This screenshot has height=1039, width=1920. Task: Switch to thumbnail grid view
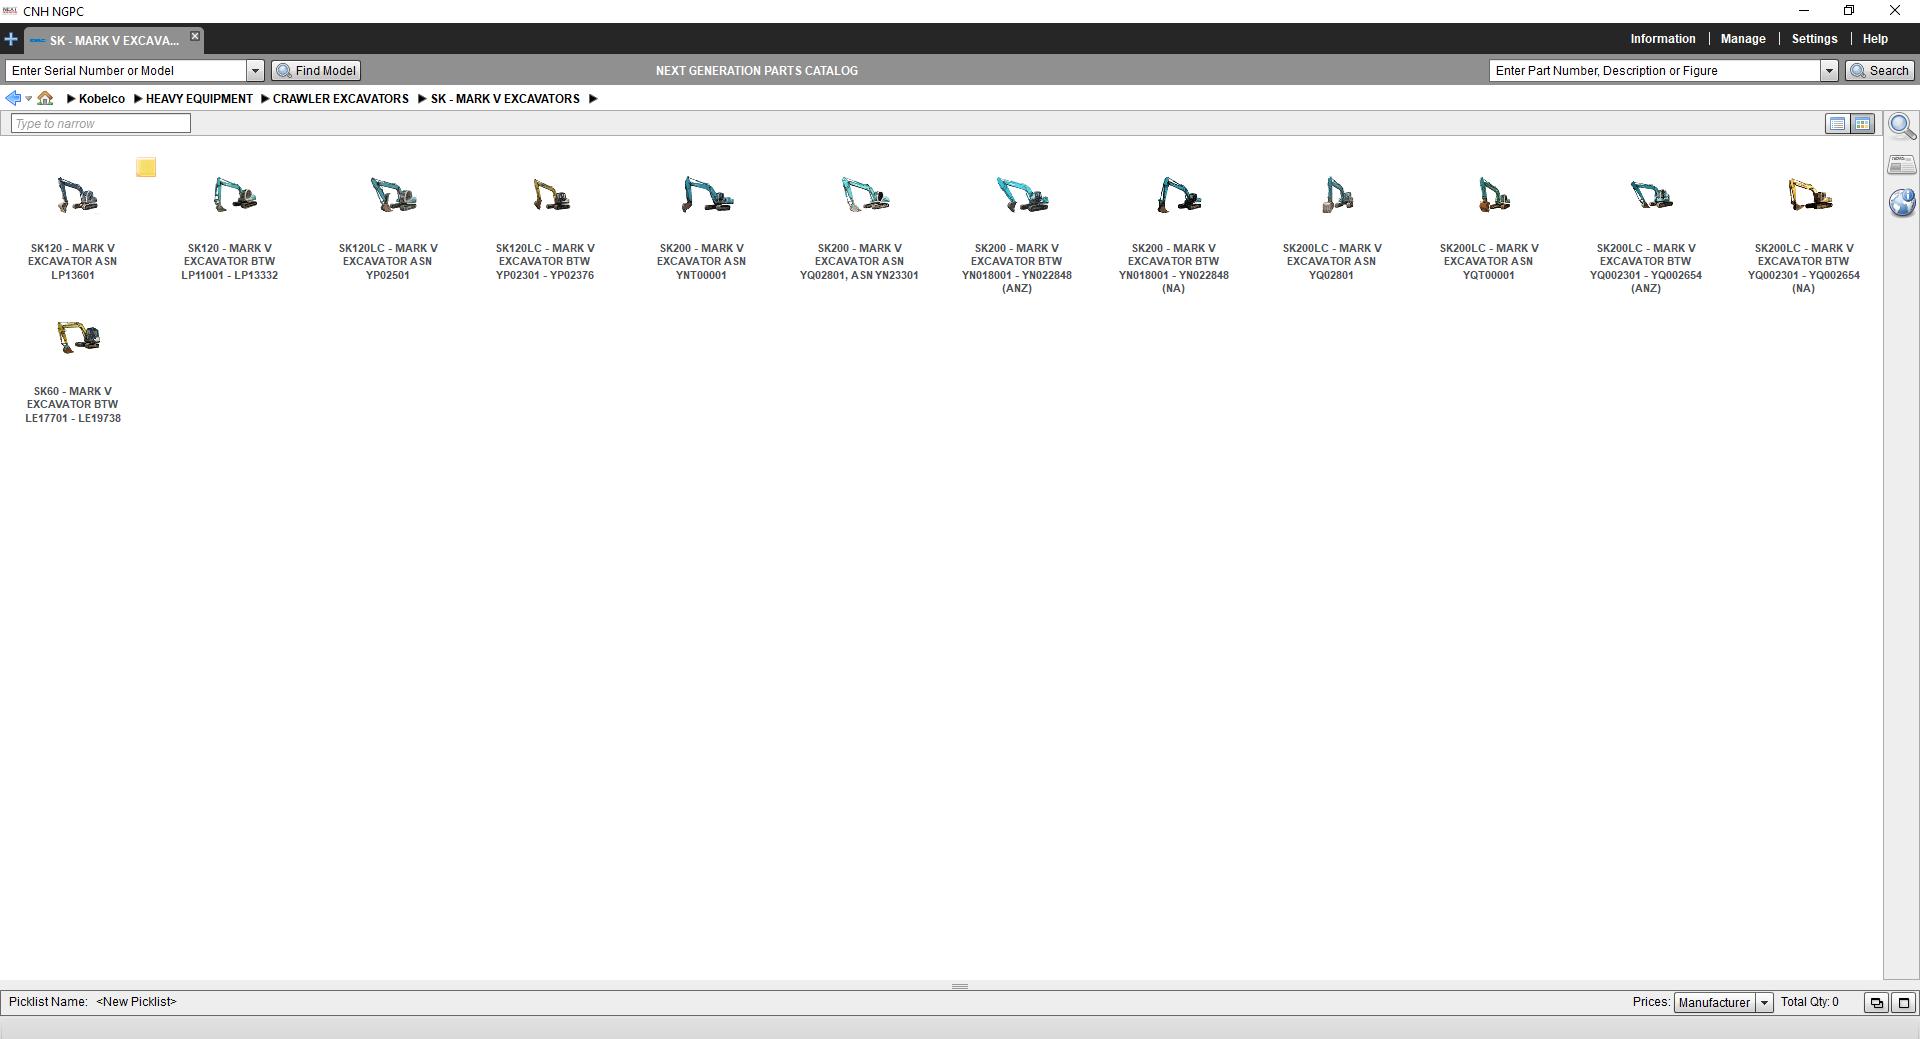(x=1862, y=124)
